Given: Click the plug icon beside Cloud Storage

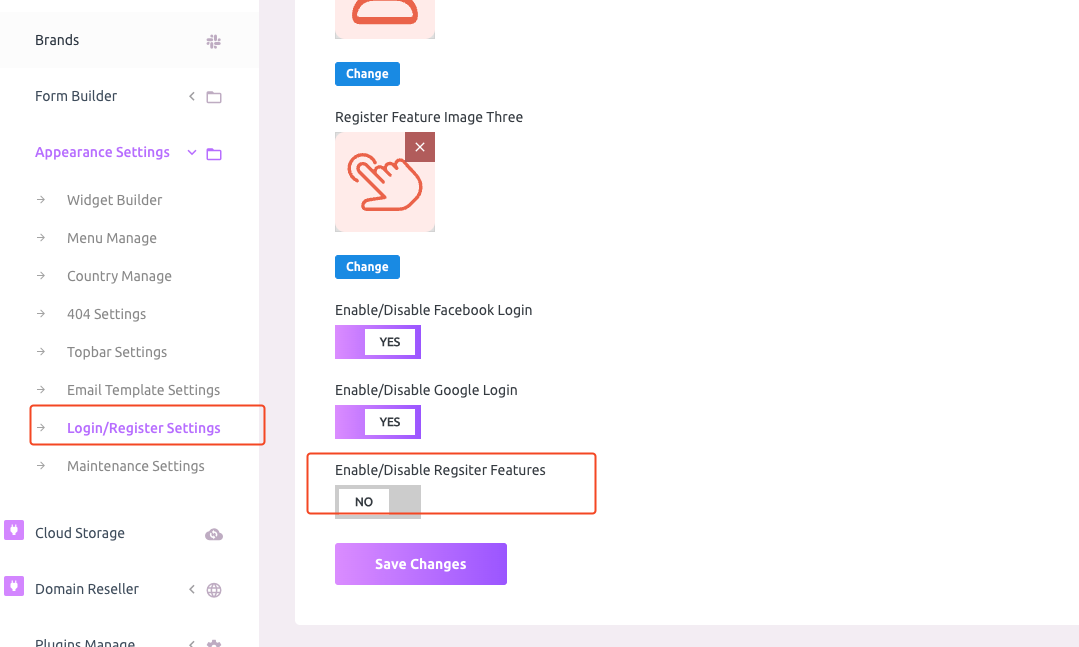Looking at the screenshot, I should pos(14,530).
